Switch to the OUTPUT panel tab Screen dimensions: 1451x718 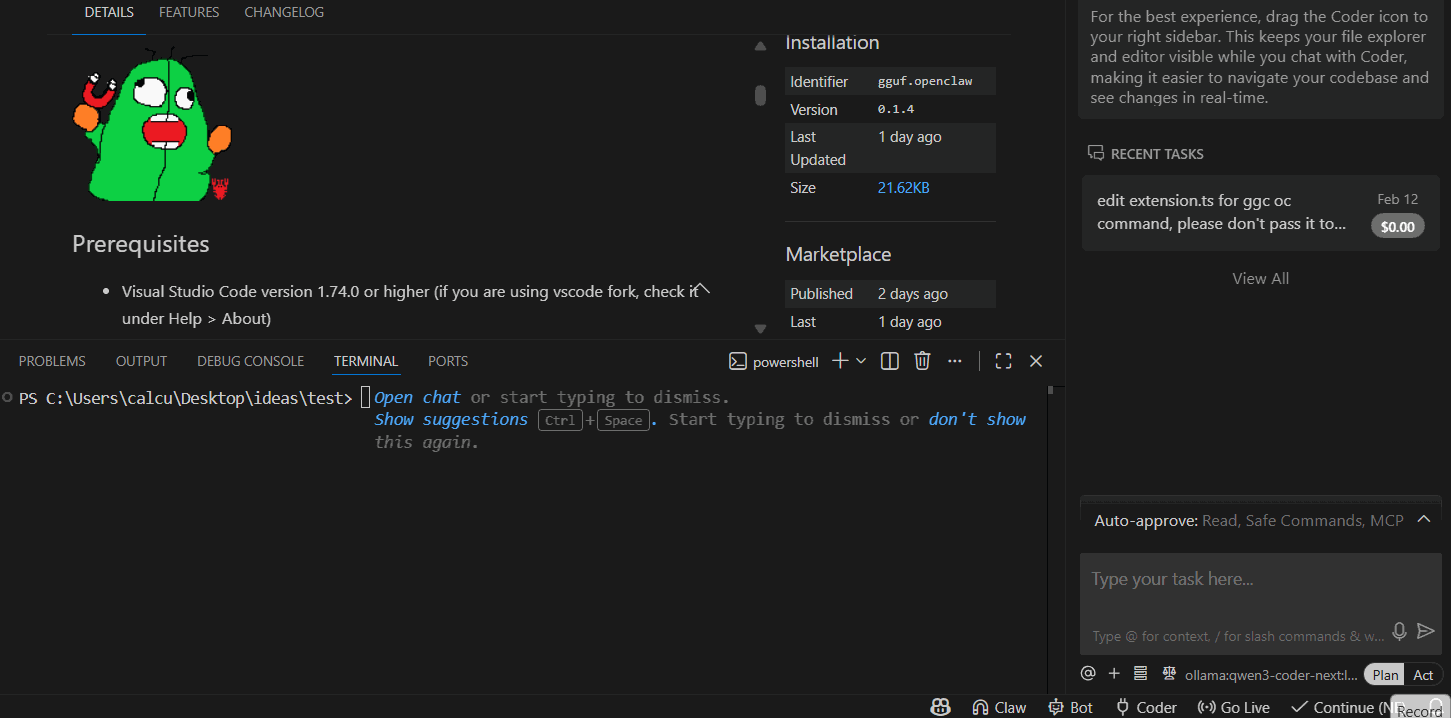pyautogui.click(x=141, y=361)
